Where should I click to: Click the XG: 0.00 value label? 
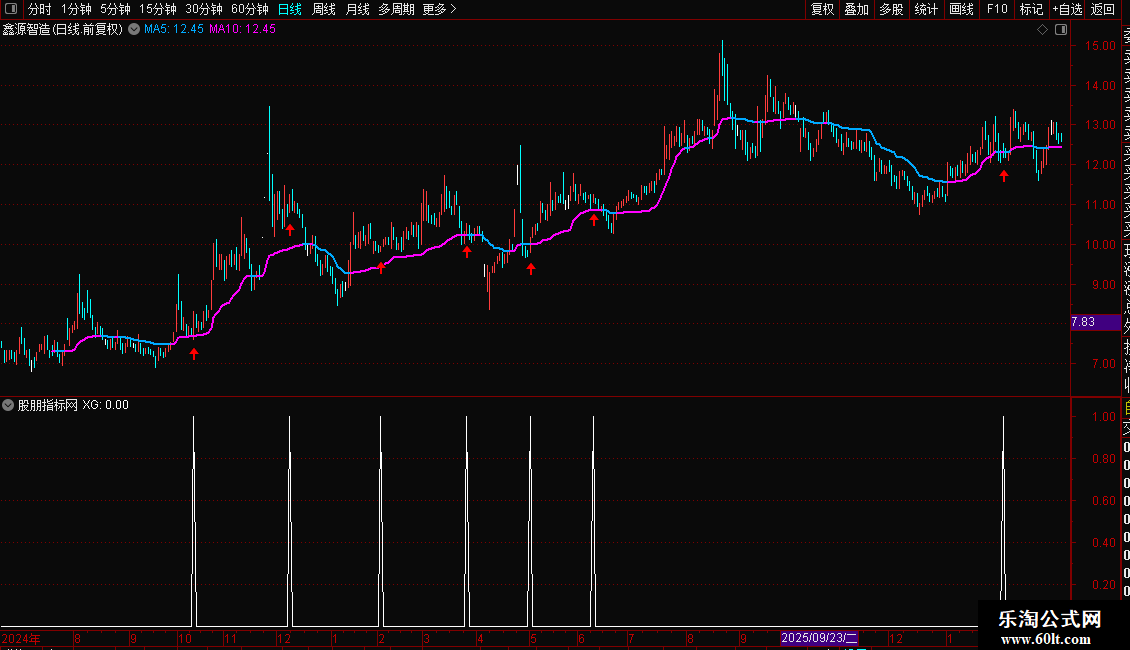pyautogui.click(x=105, y=405)
